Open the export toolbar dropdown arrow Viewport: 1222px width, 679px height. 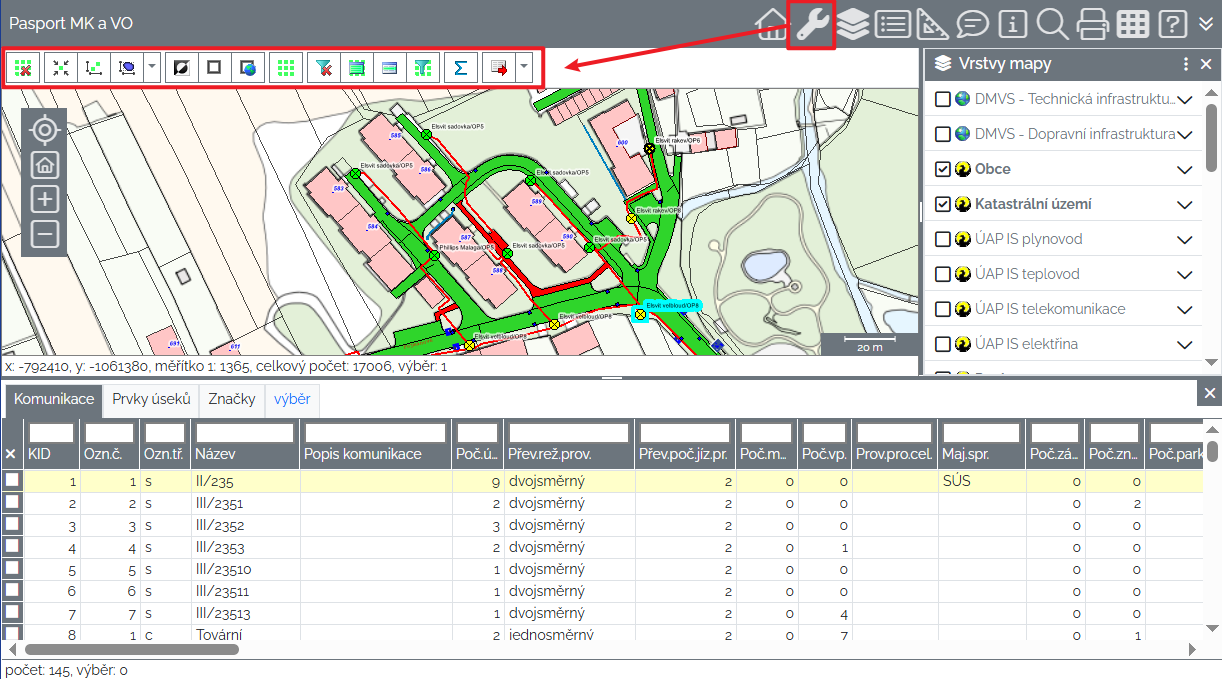[x=523, y=68]
